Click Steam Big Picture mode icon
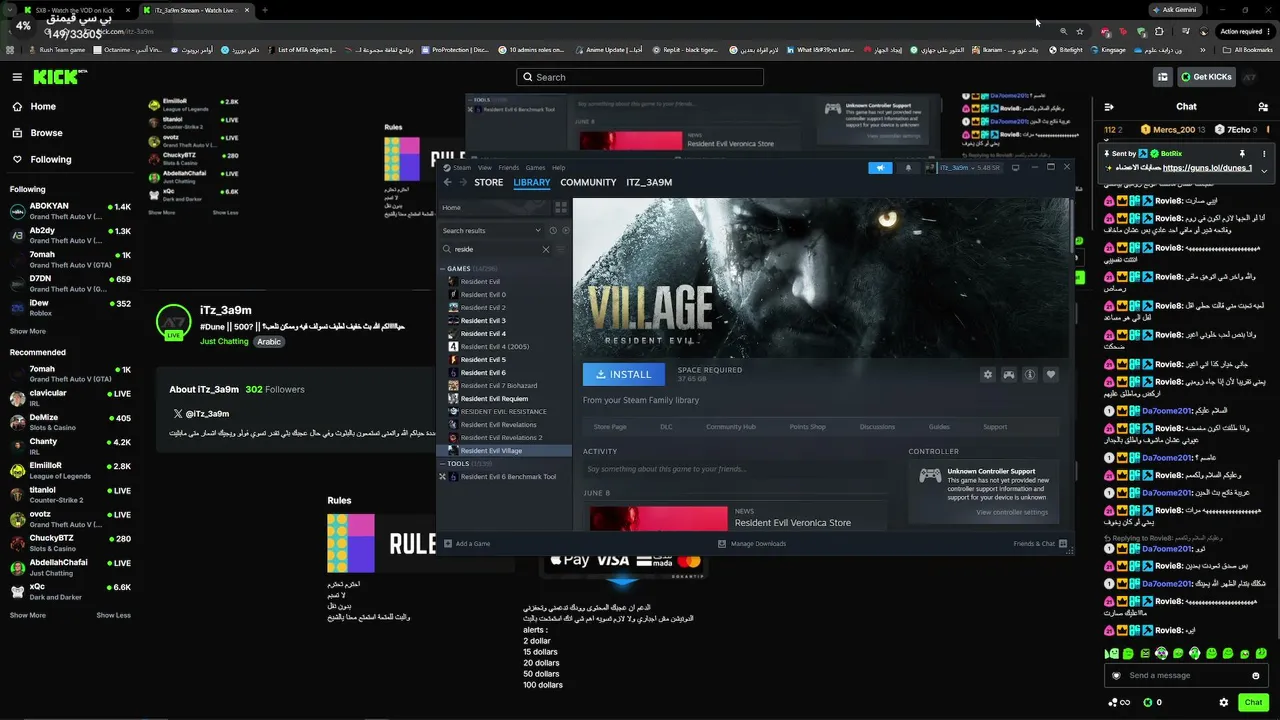Image resolution: width=1280 pixels, height=720 pixels. click(x=1016, y=168)
